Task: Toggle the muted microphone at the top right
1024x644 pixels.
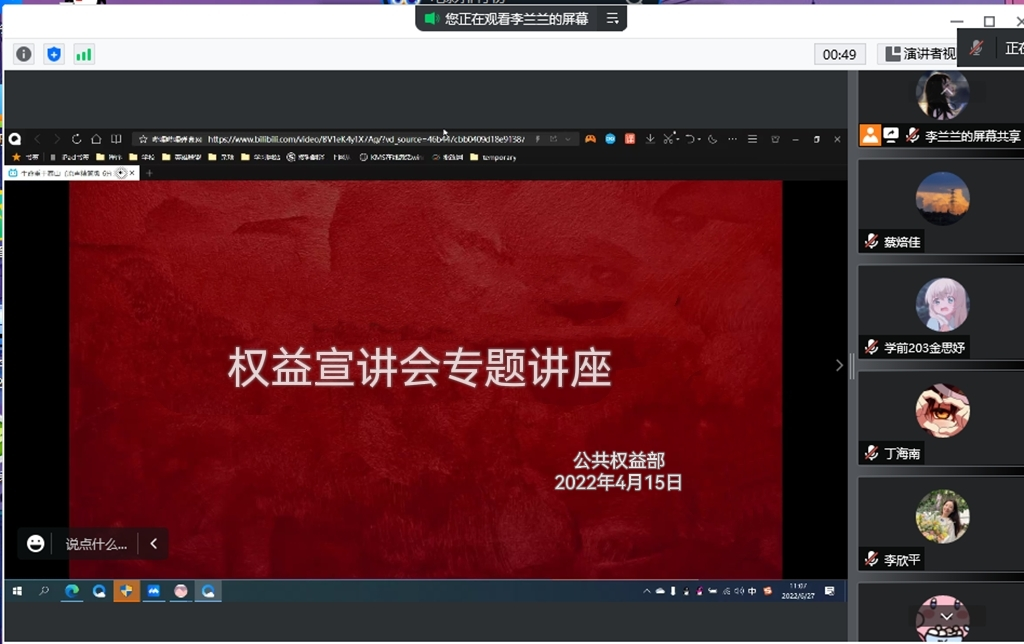Action: (976, 48)
